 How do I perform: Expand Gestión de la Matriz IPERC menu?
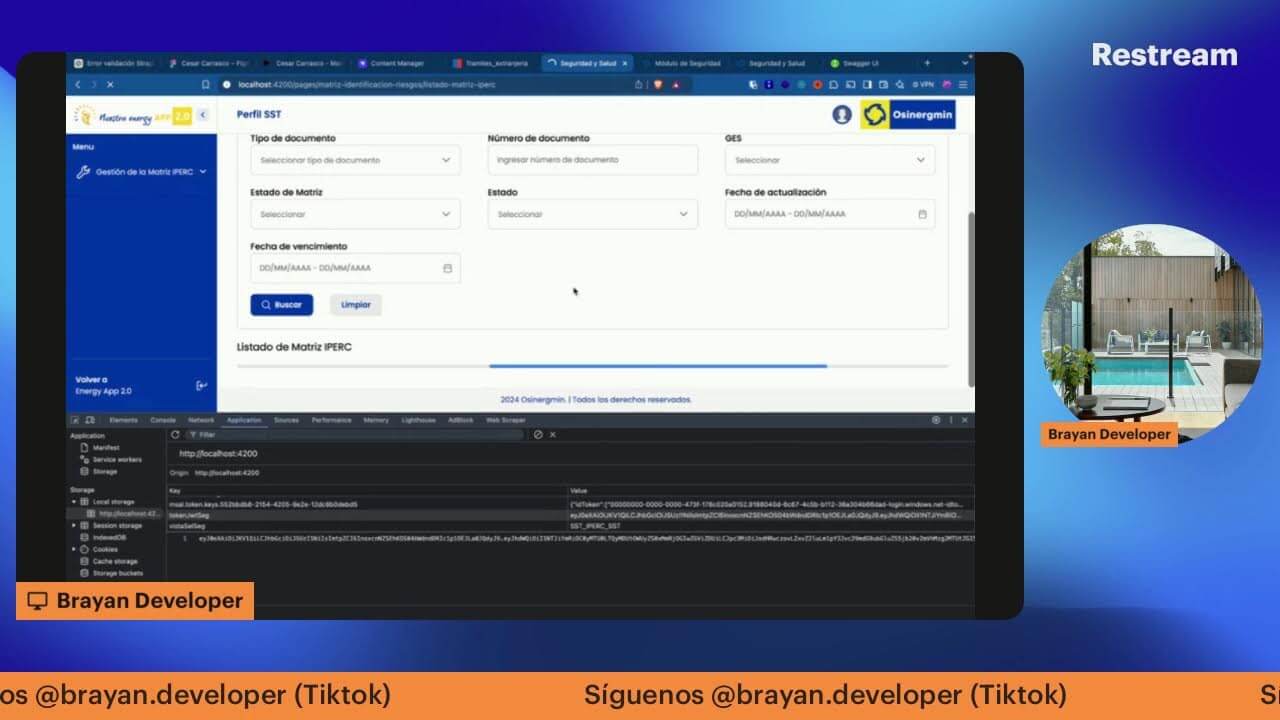click(x=141, y=172)
